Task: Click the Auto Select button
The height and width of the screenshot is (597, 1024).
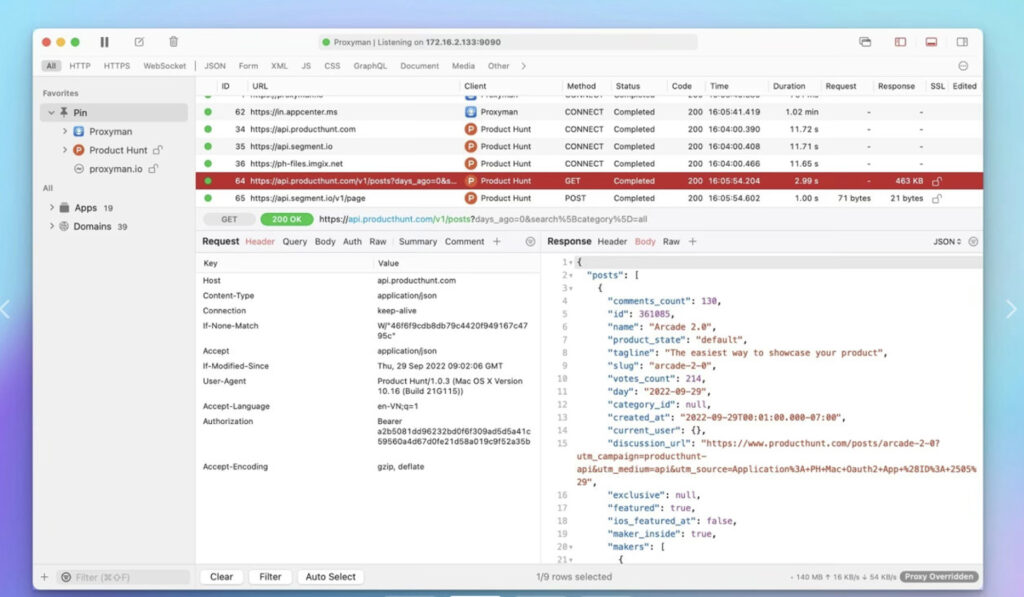Action: pyautogui.click(x=330, y=577)
